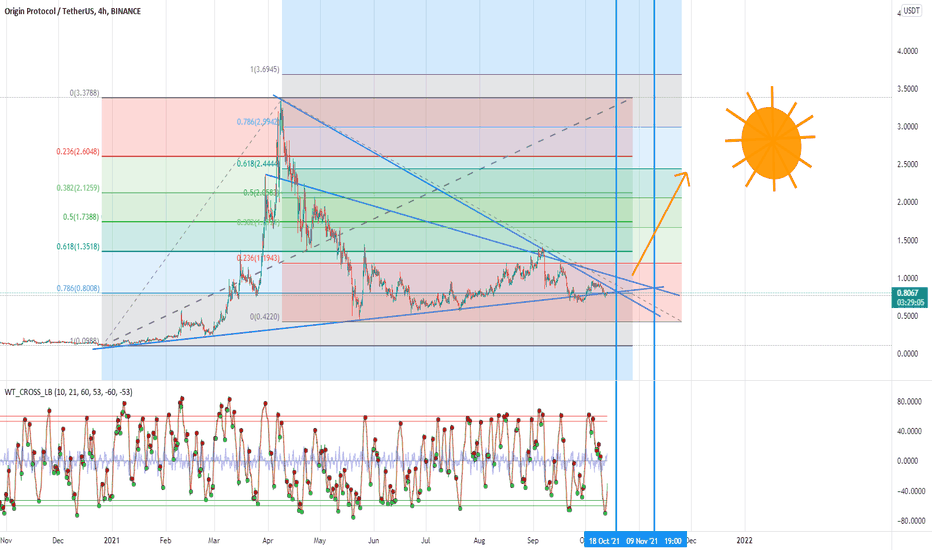The image size is (932, 550).
Task: Select the 0.618(1.3518) Fib level label
Action: point(78,246)
